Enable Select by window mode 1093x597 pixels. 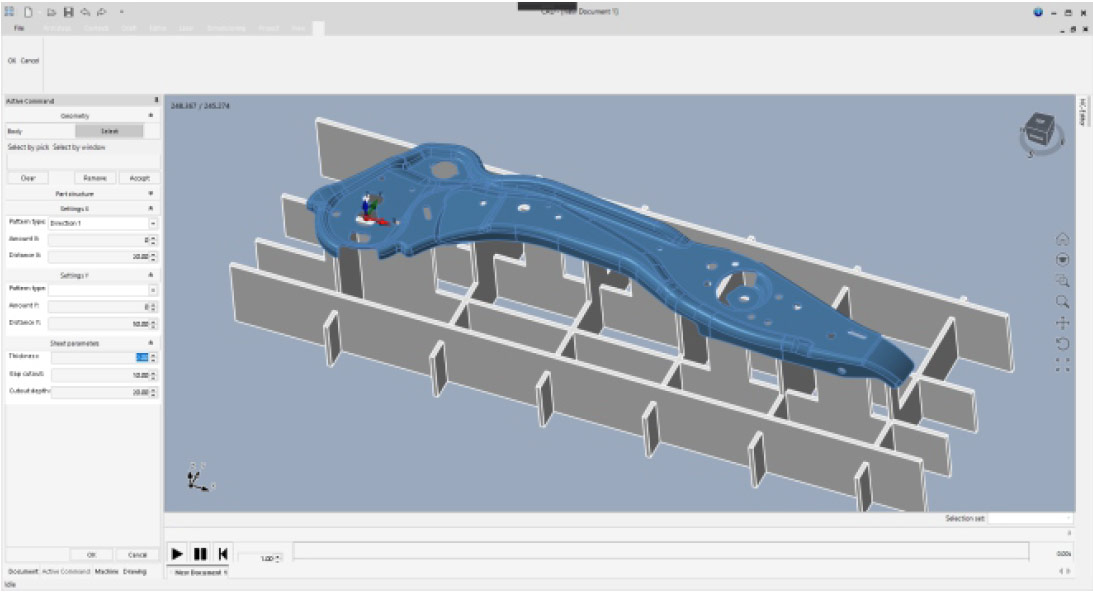pyautogui.click(x=80, y=147)
